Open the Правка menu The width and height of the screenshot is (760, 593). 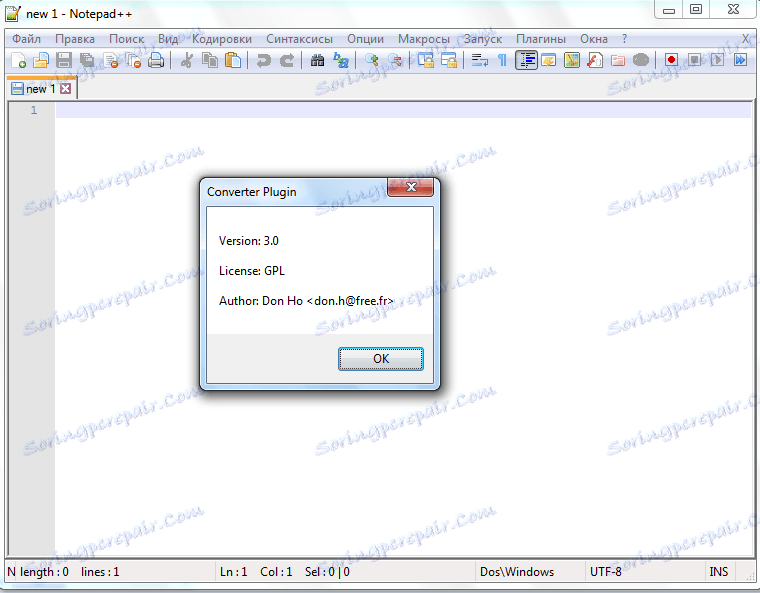(75, 39)
